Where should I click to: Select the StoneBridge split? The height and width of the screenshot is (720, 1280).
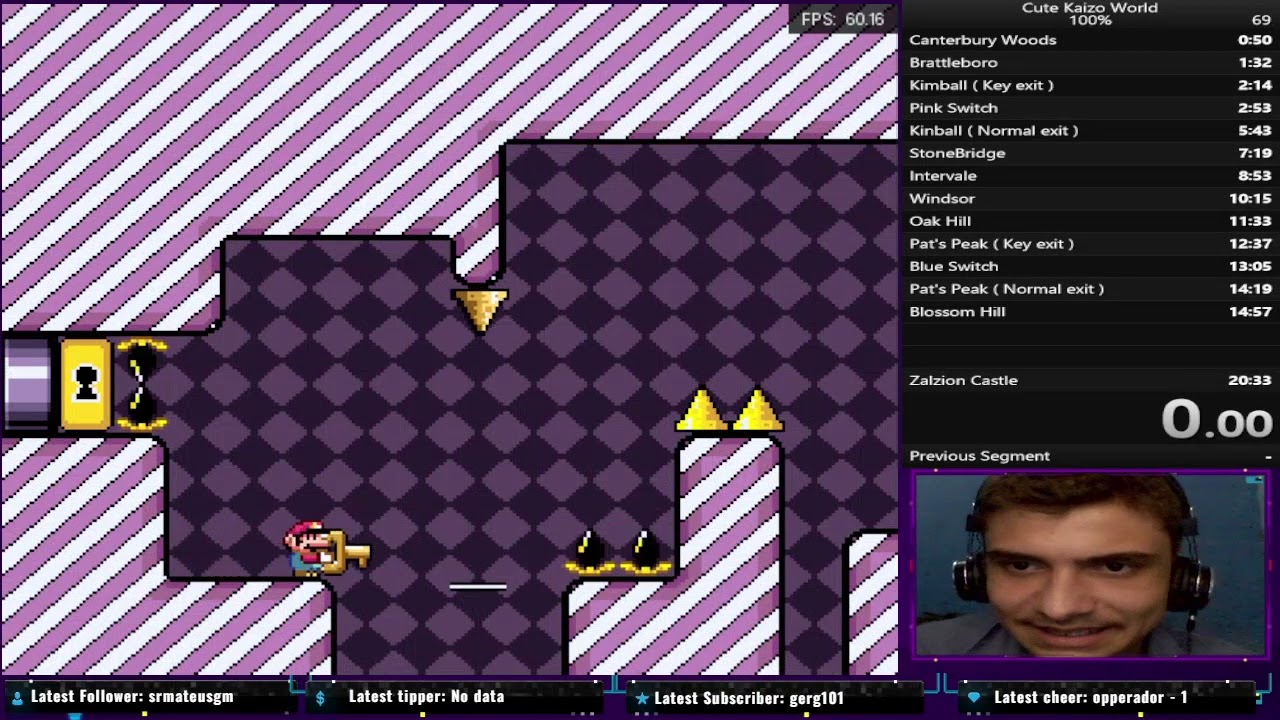click(x=1090, y=153)
